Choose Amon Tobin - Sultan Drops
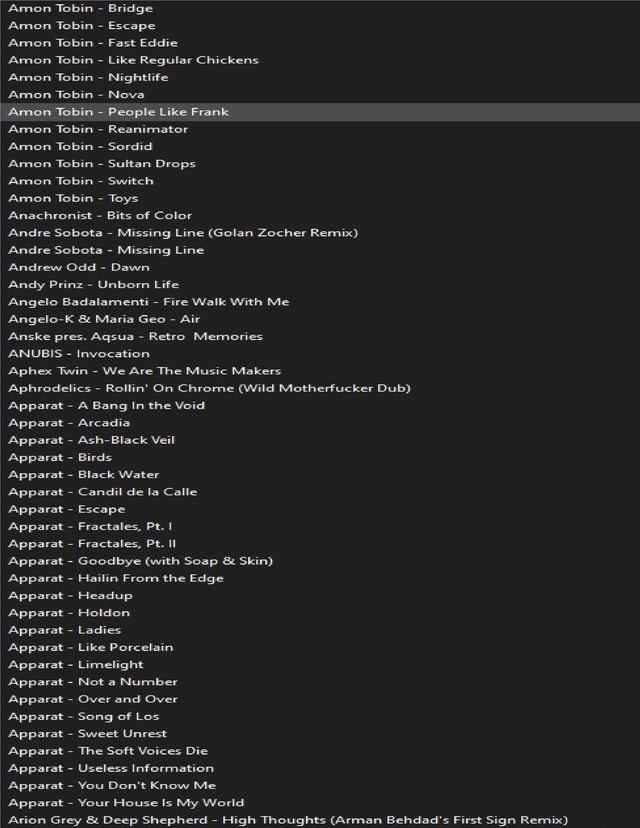 point(102,164)
